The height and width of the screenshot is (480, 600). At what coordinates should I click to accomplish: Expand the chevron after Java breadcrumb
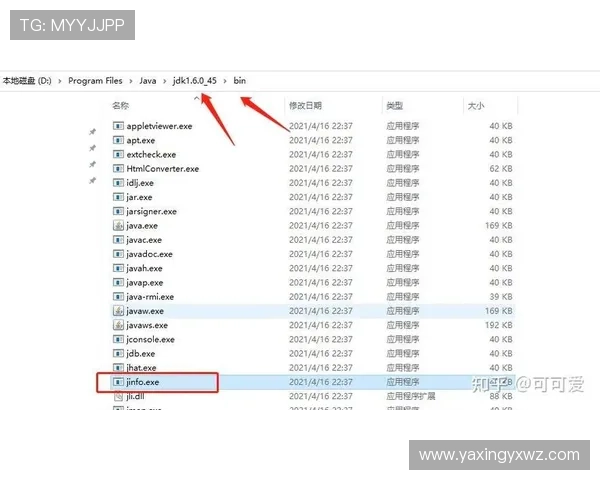pyautogui.click(x=165, y=81)
